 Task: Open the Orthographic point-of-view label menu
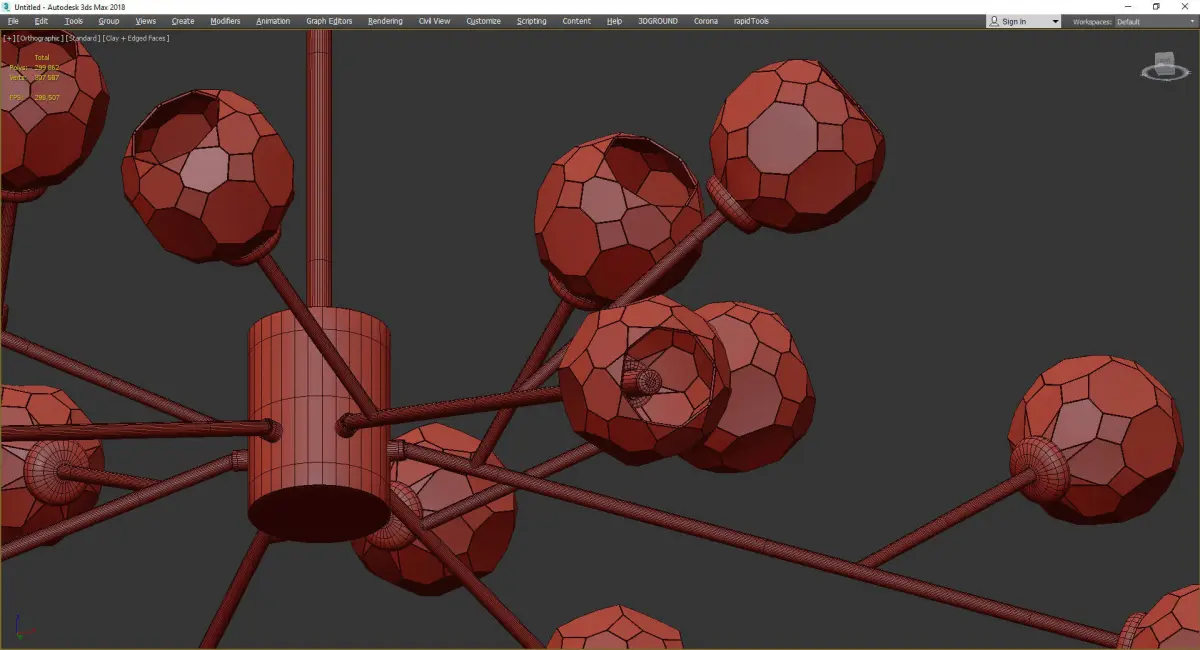click(40, 38)
